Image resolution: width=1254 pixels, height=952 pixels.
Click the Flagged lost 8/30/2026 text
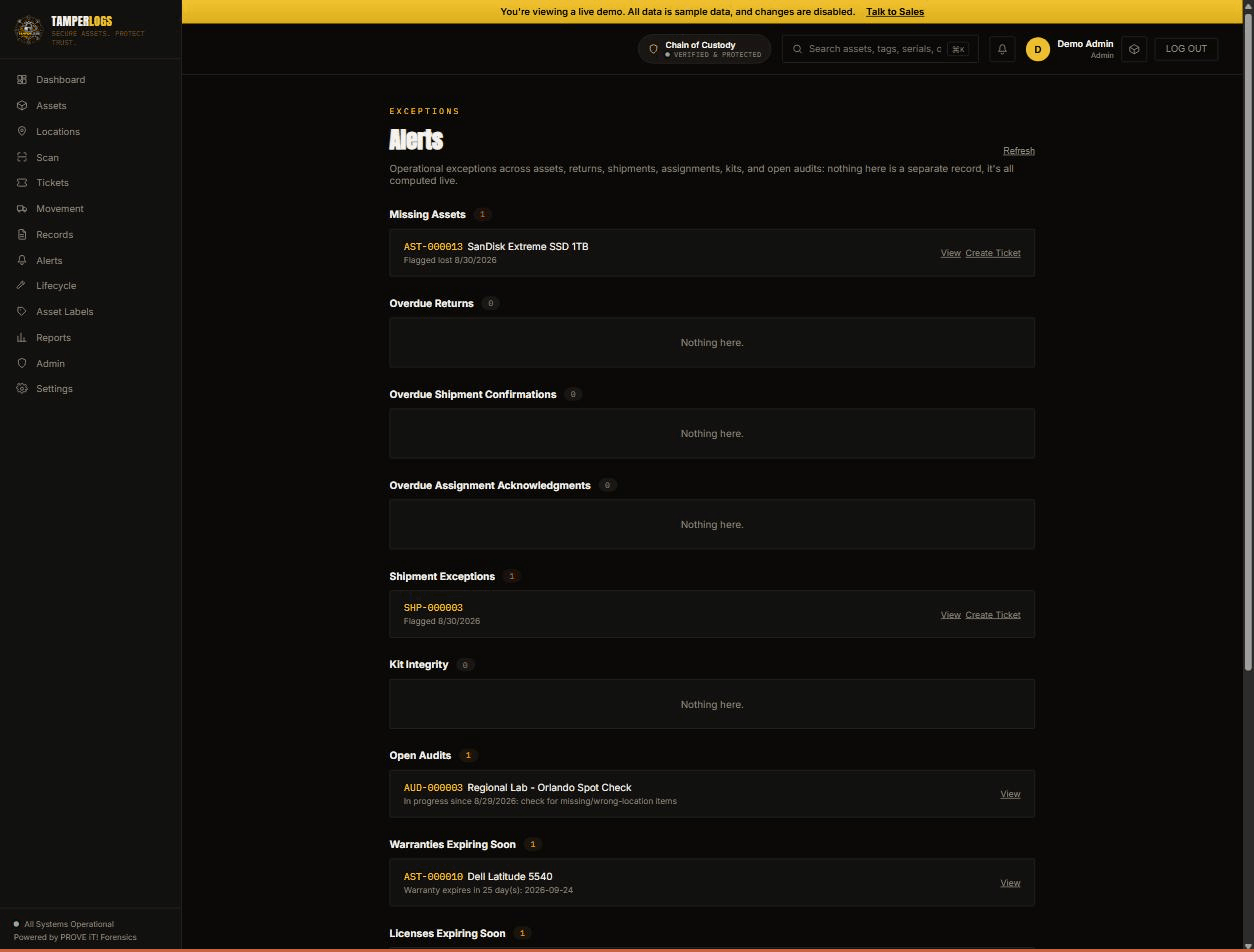[450, 260]
